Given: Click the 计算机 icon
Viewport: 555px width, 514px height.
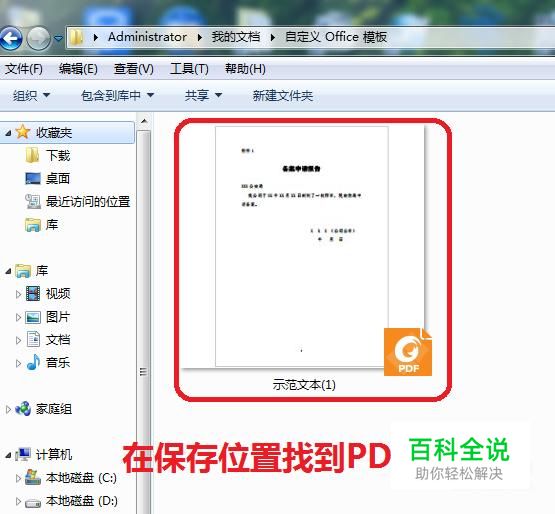Looking at the screenshot, I should pyautogui.click(x=23, y=454).
